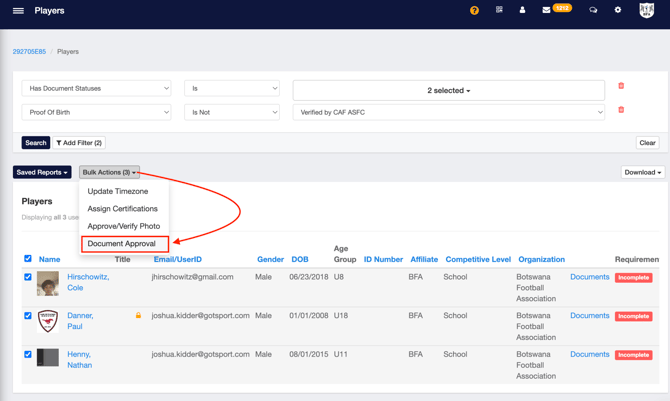Uncheck the Cole Hirschowitz row checkbox
The height and width of the screenshot is (401, 670).
(28, 277)
